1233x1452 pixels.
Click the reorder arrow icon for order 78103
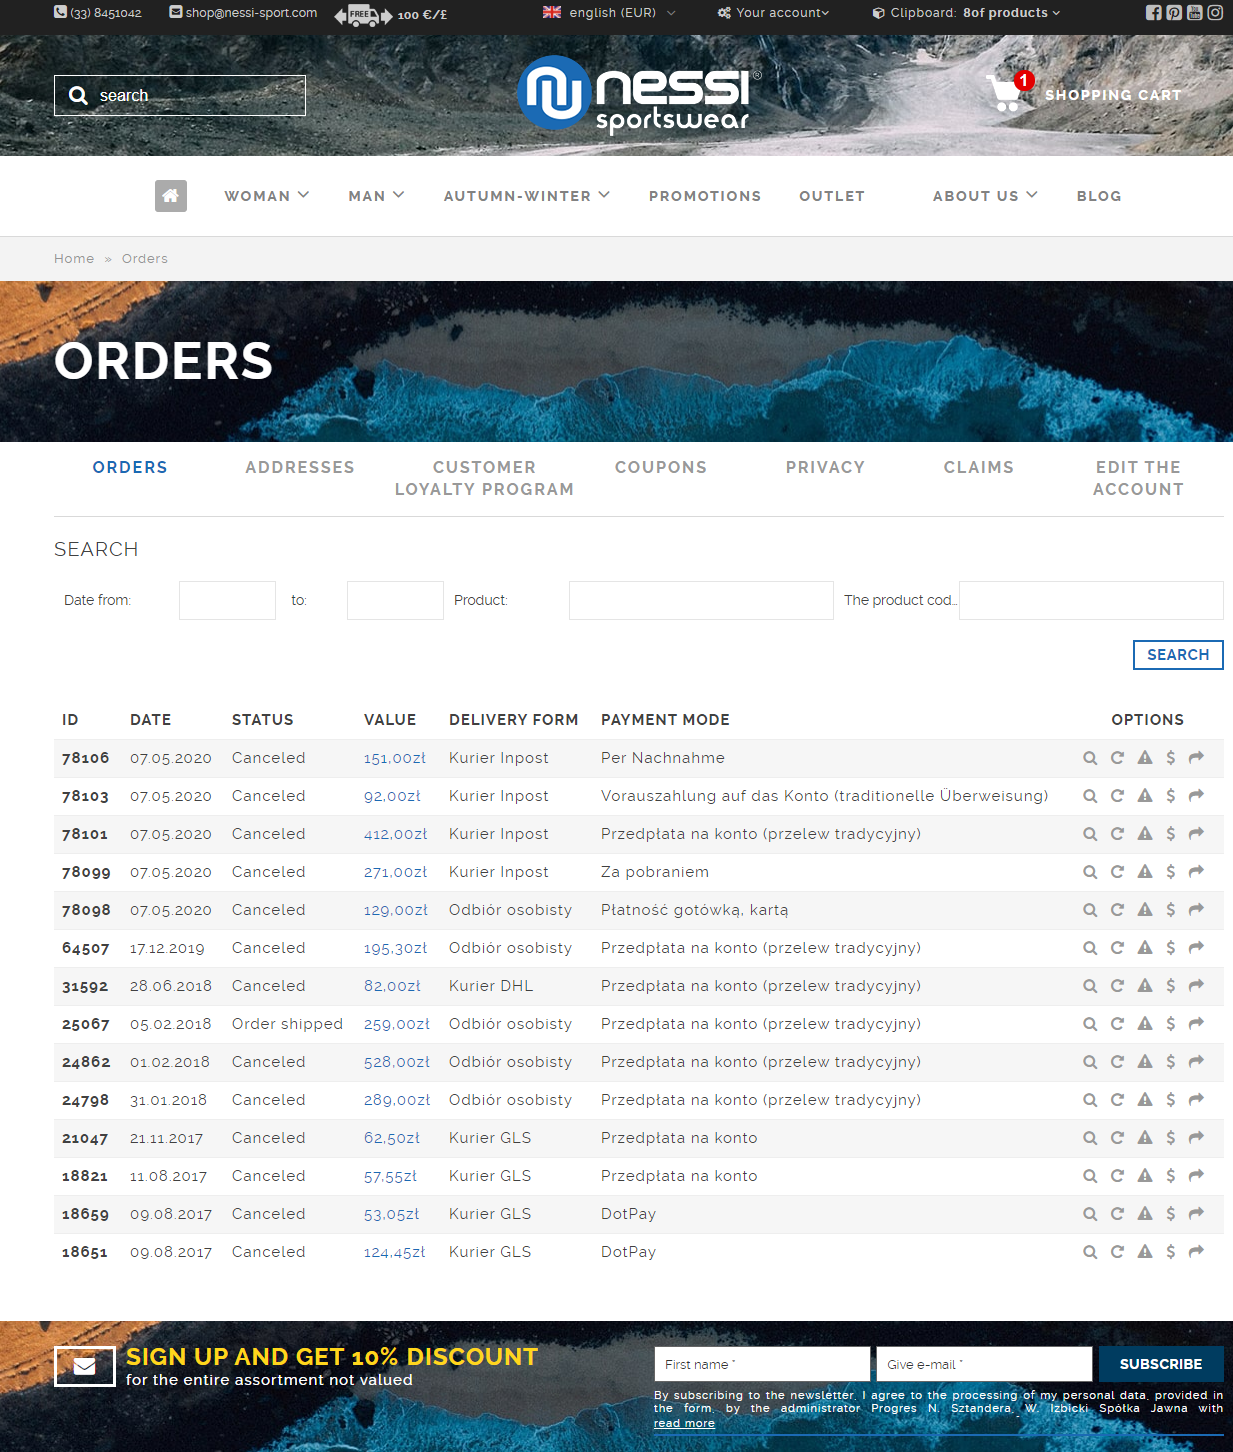click(1117, 796)
